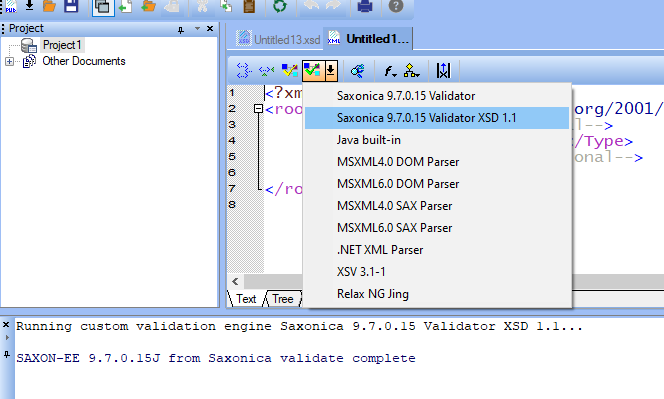The image size is (664, 399).
Task: Switch to the Untitled13.xsd tab
Action: click(x=279, y=39)
